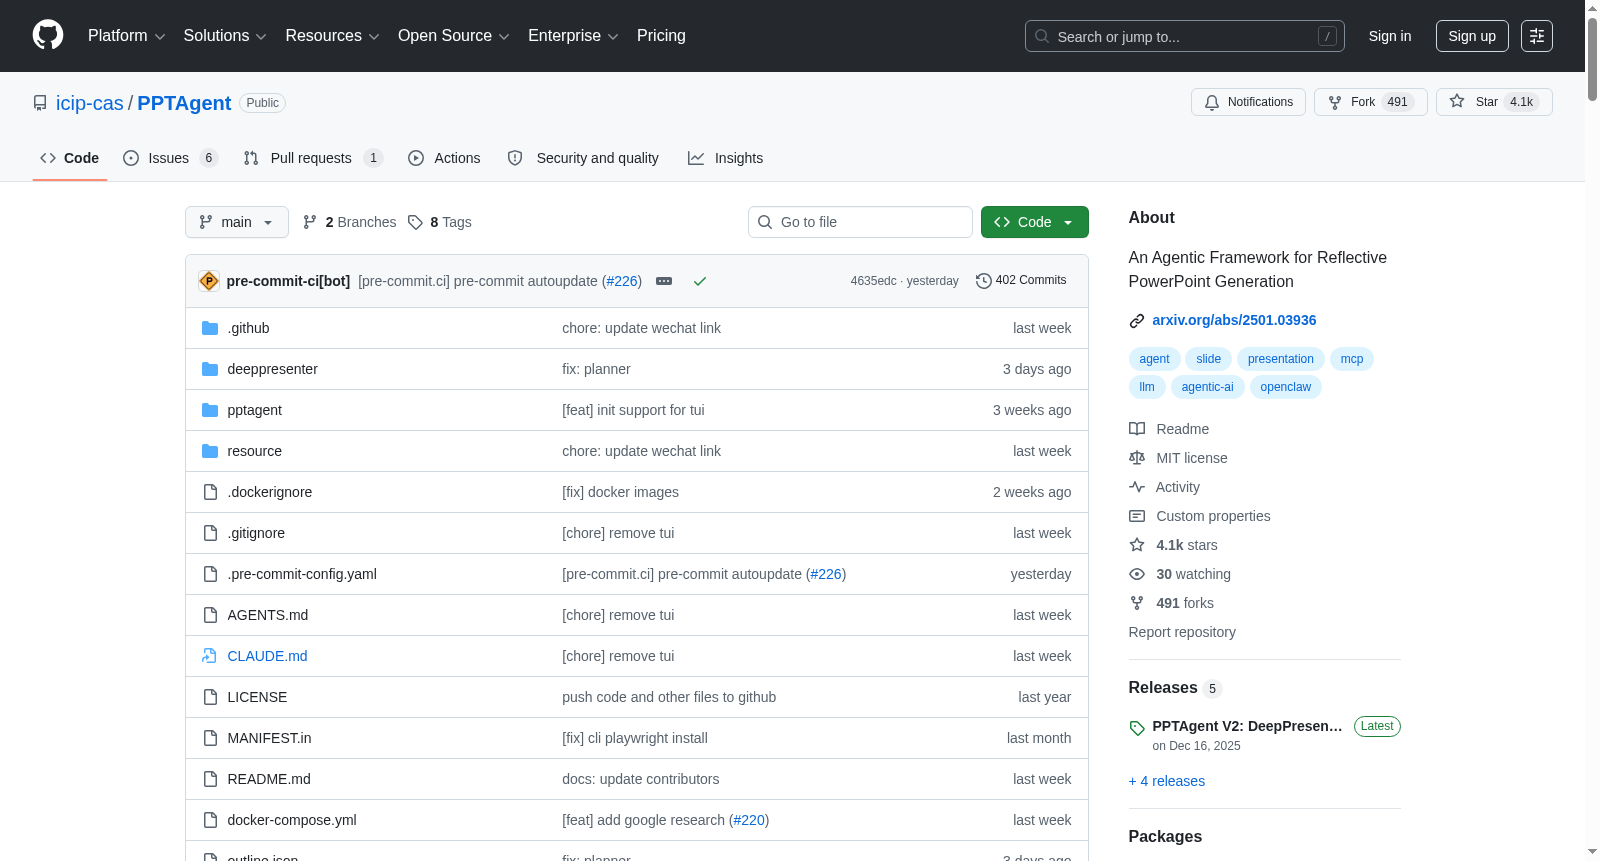The image size is (1600, 861).
Task: Click the Search or jump to field
Action: point(1185,36)
